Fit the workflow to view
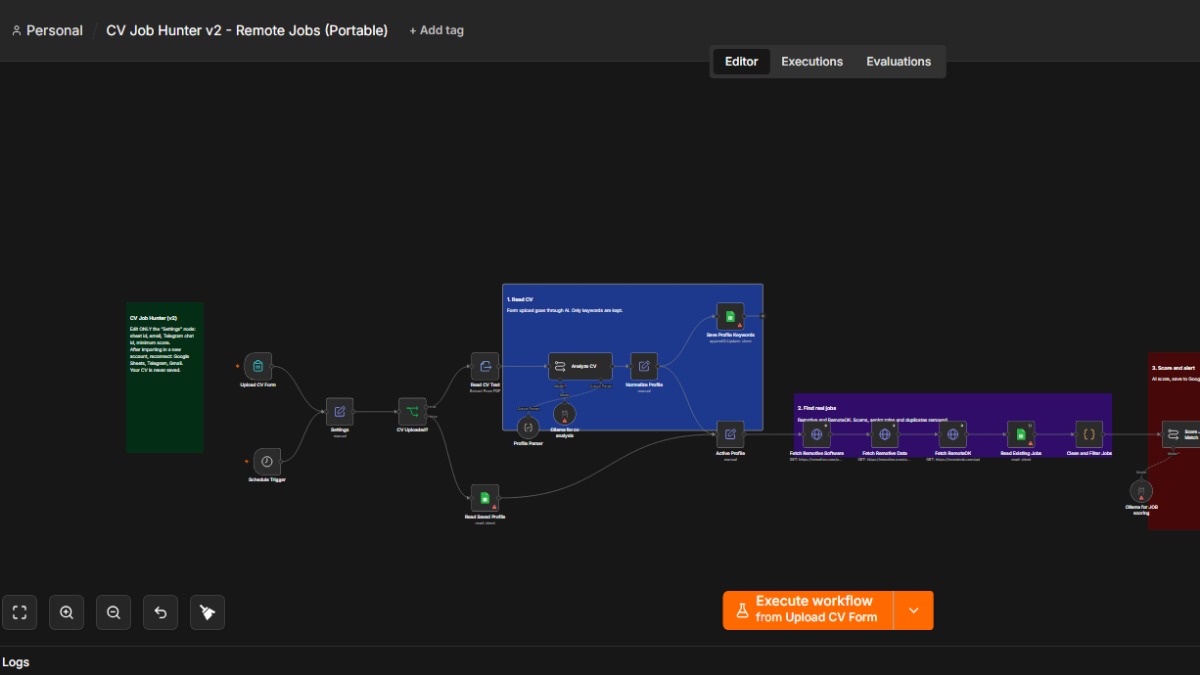 (x=20, y=612)
